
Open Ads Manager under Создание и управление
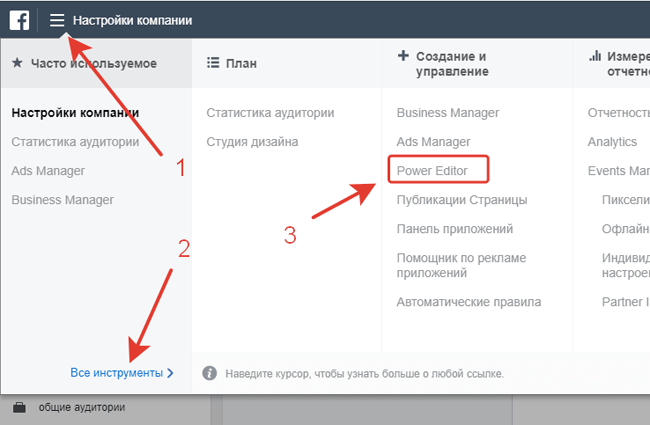[x=434, y=142]
